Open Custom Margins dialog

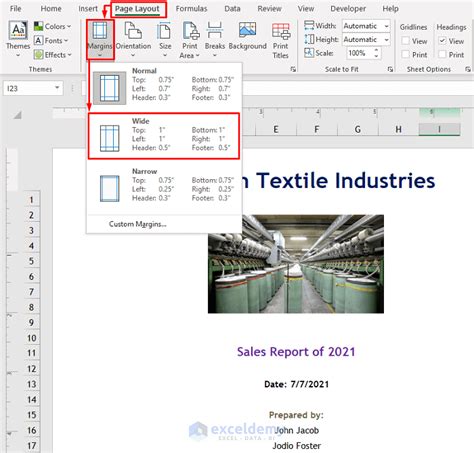(137, 224)
